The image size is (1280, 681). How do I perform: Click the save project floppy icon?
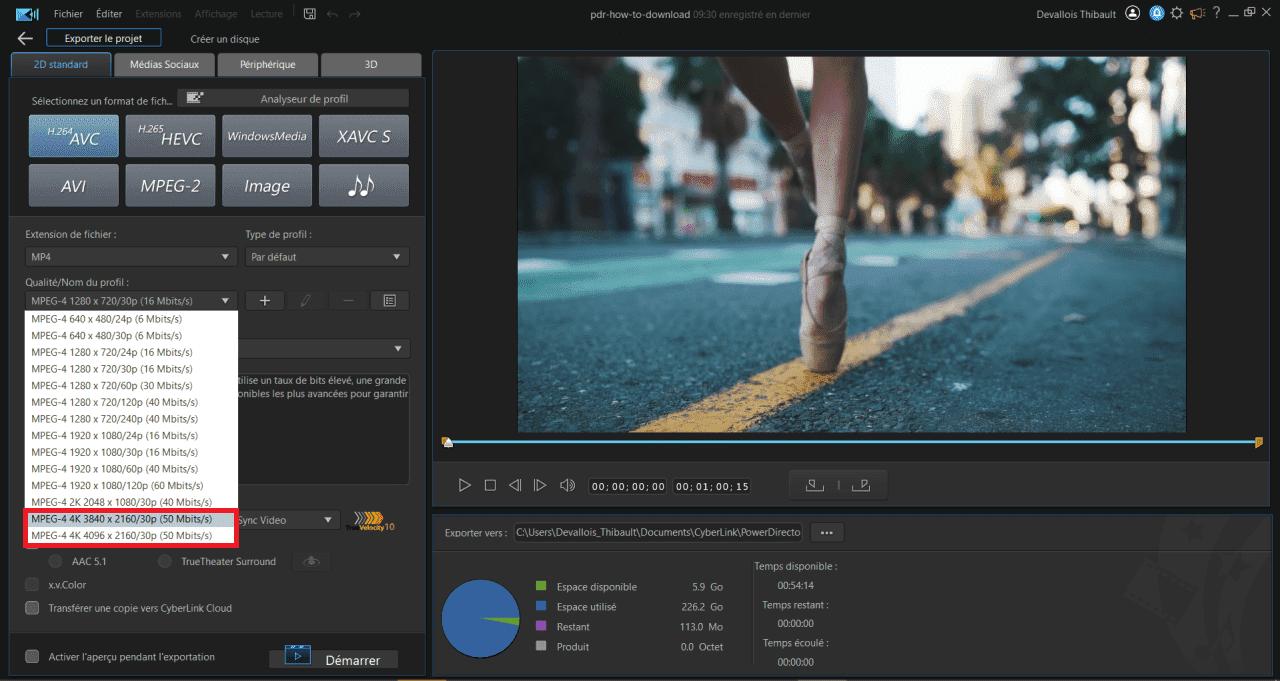coord(310,14)
